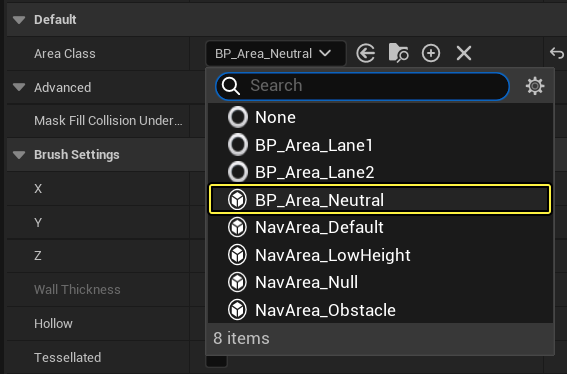
Task: Pick NavArea_LowHeight from the list
Action: tap(380, 255)
